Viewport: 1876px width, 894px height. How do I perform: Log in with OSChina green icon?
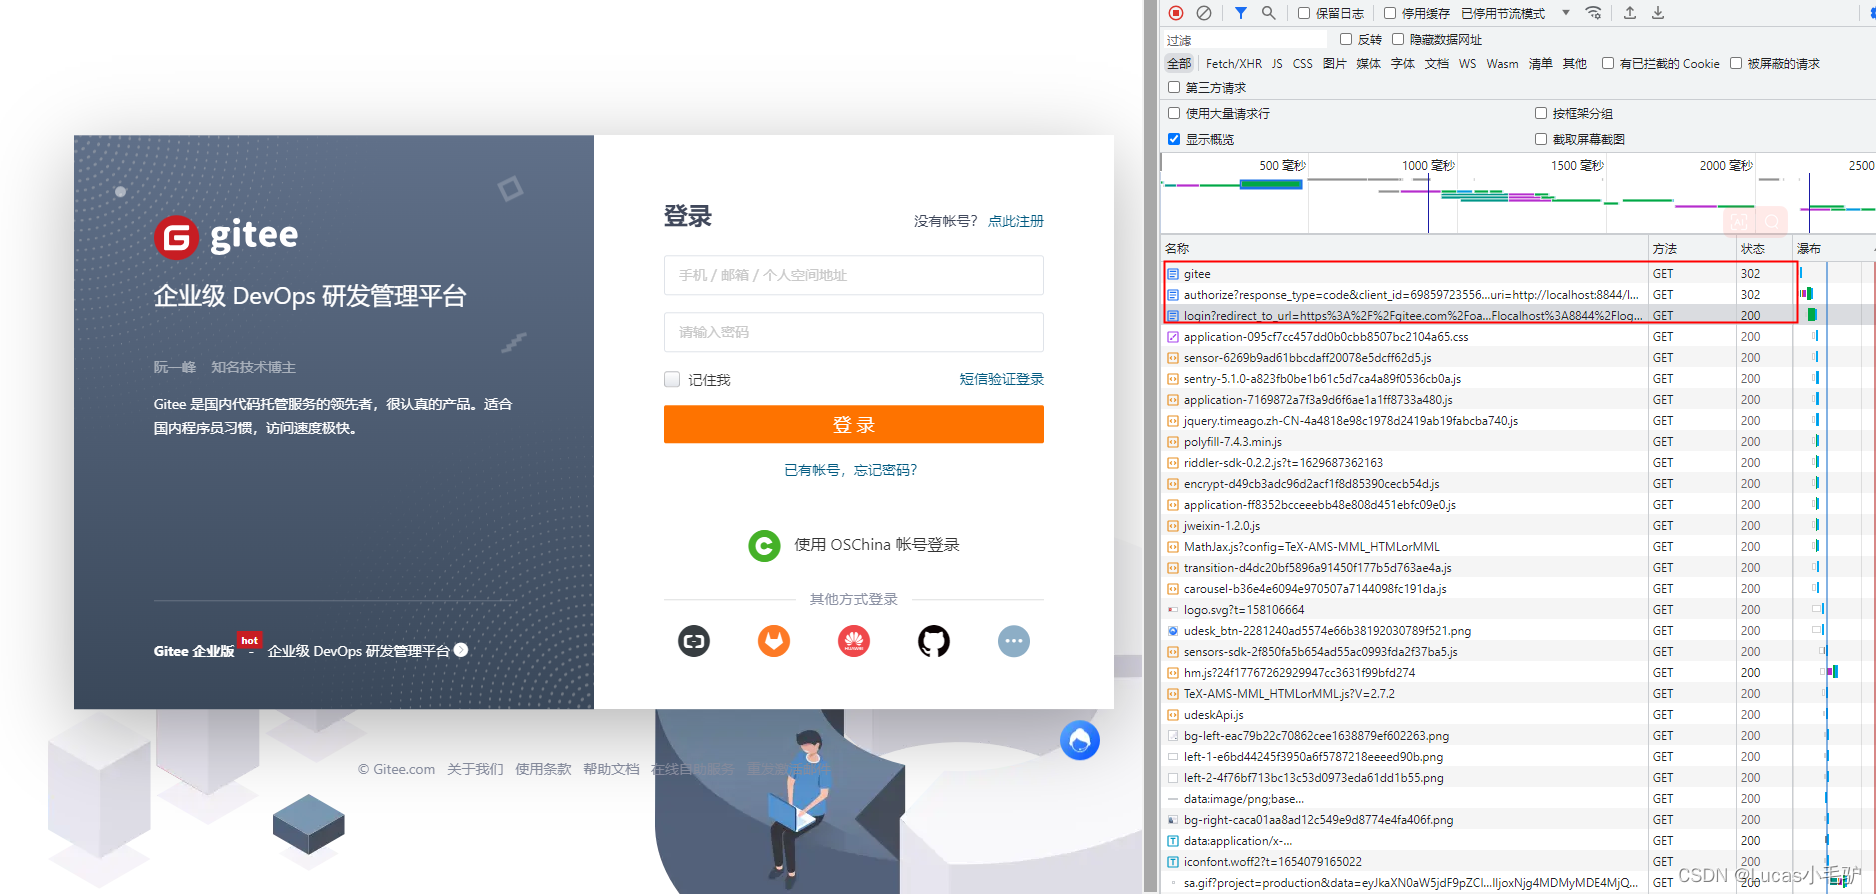pyautogui.click(x=764, y=545)
